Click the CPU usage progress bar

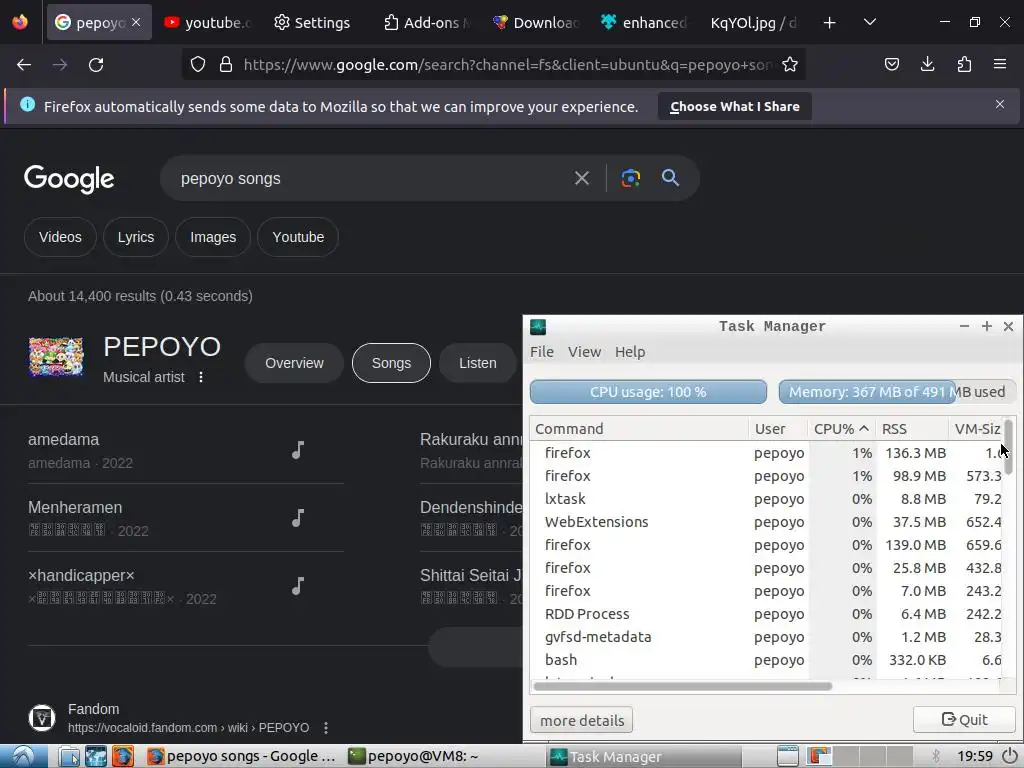pyautogui.click(x=648, y=392)
